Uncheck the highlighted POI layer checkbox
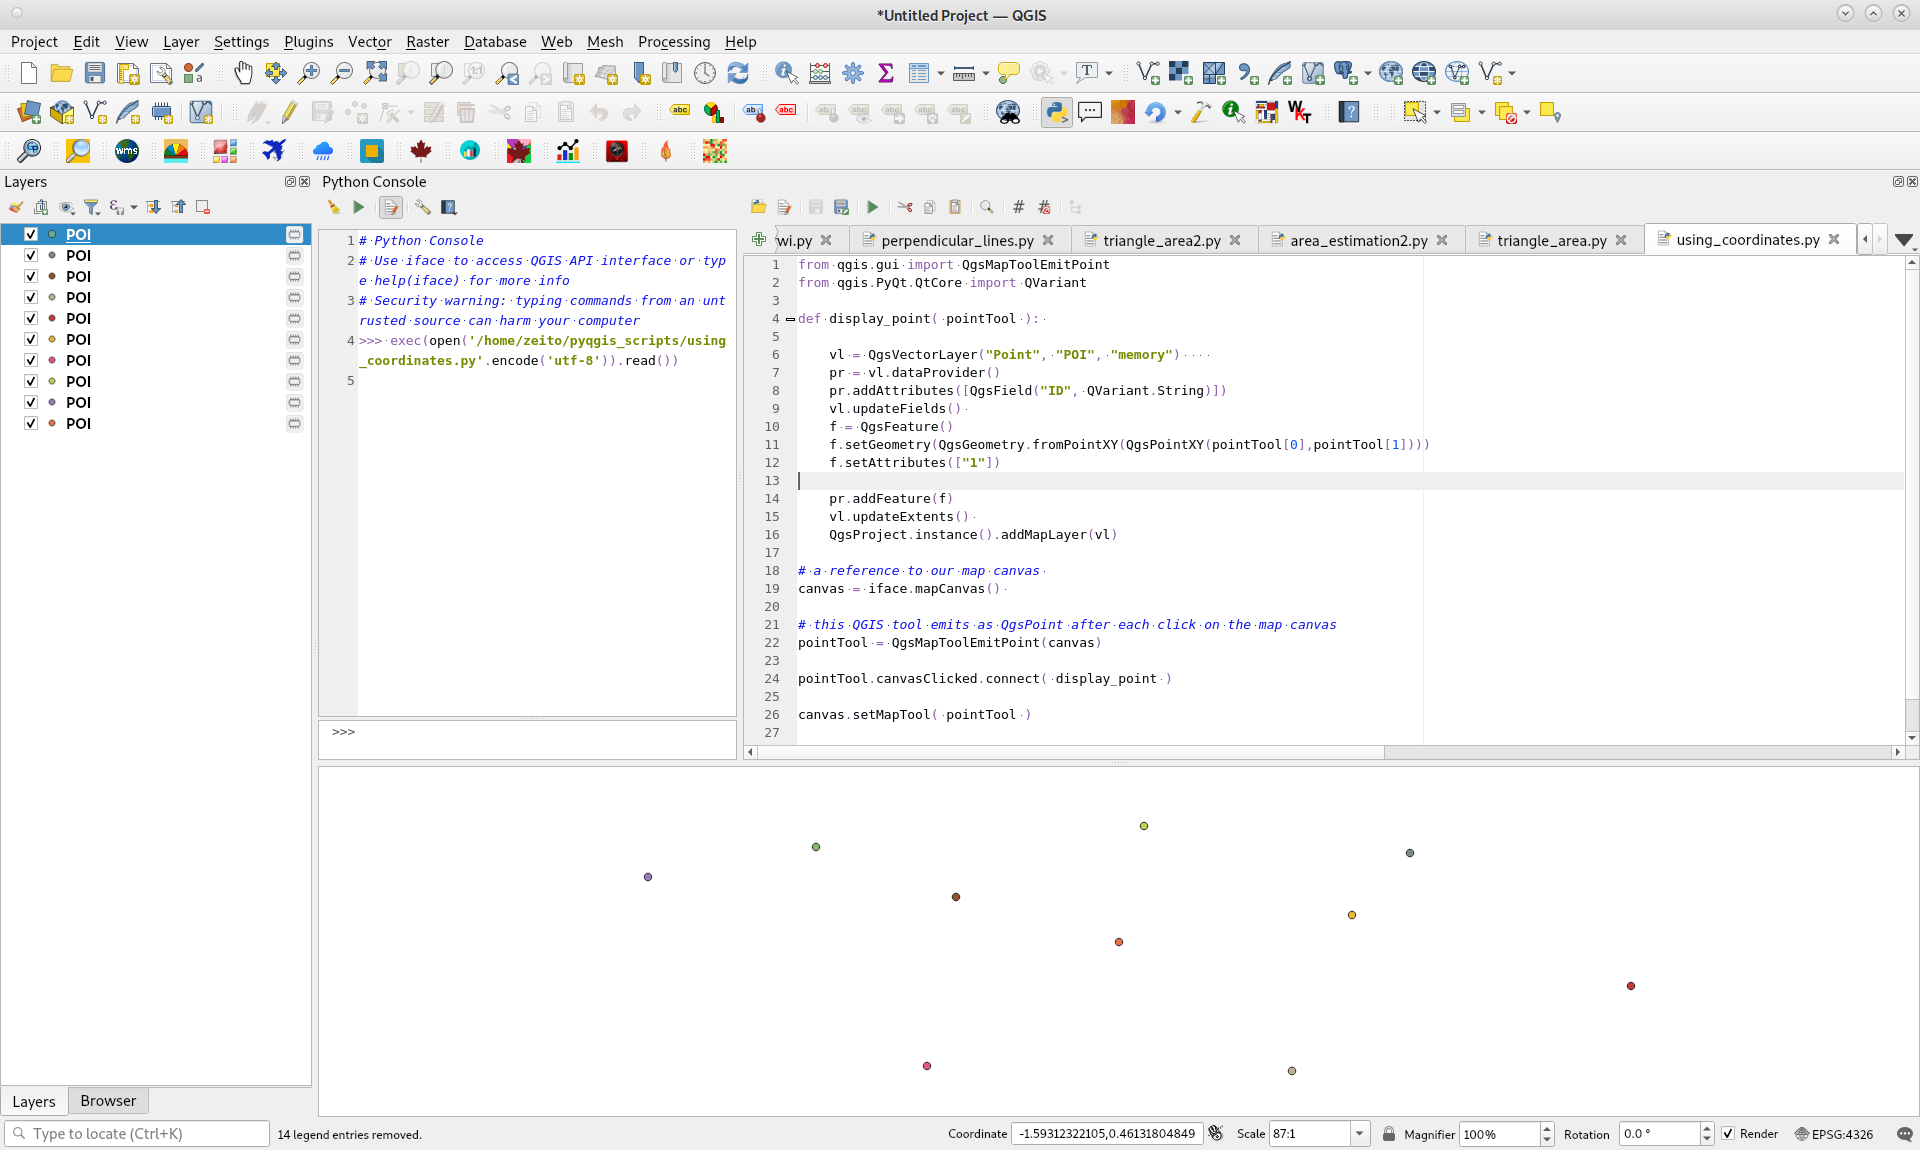The image size is (1920, 1150). [x=31, y=234]
